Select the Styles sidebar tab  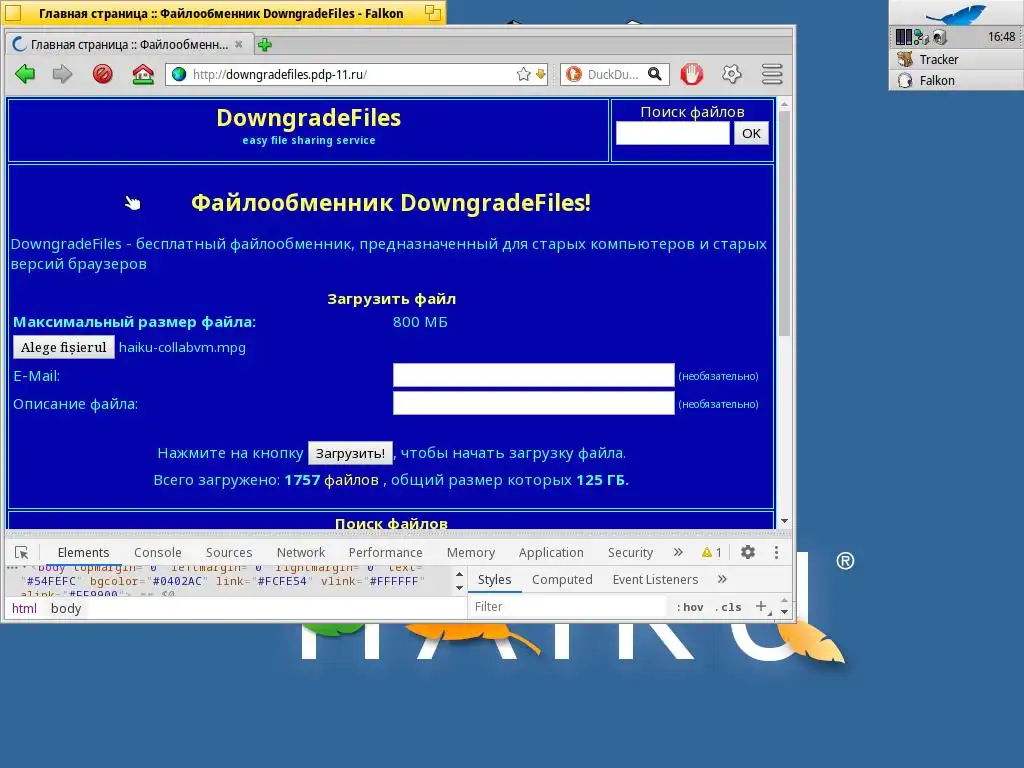pyautogui.click(x=494, y=579)
